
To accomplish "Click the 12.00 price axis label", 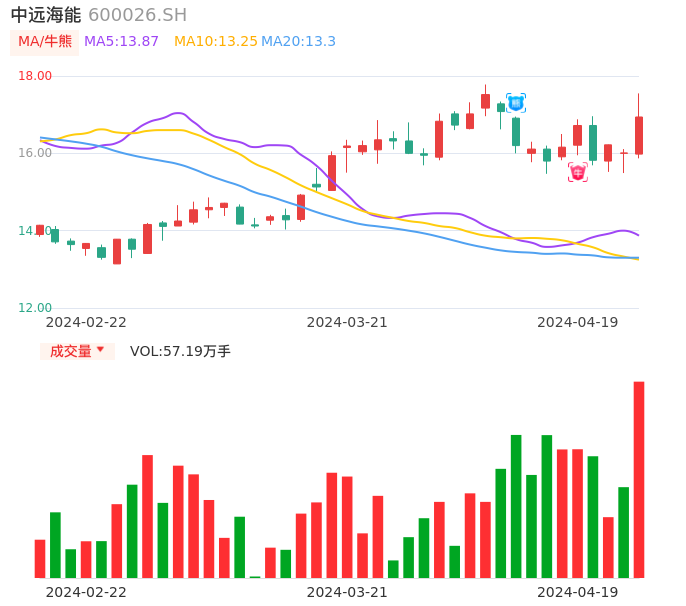I will 35,308.
